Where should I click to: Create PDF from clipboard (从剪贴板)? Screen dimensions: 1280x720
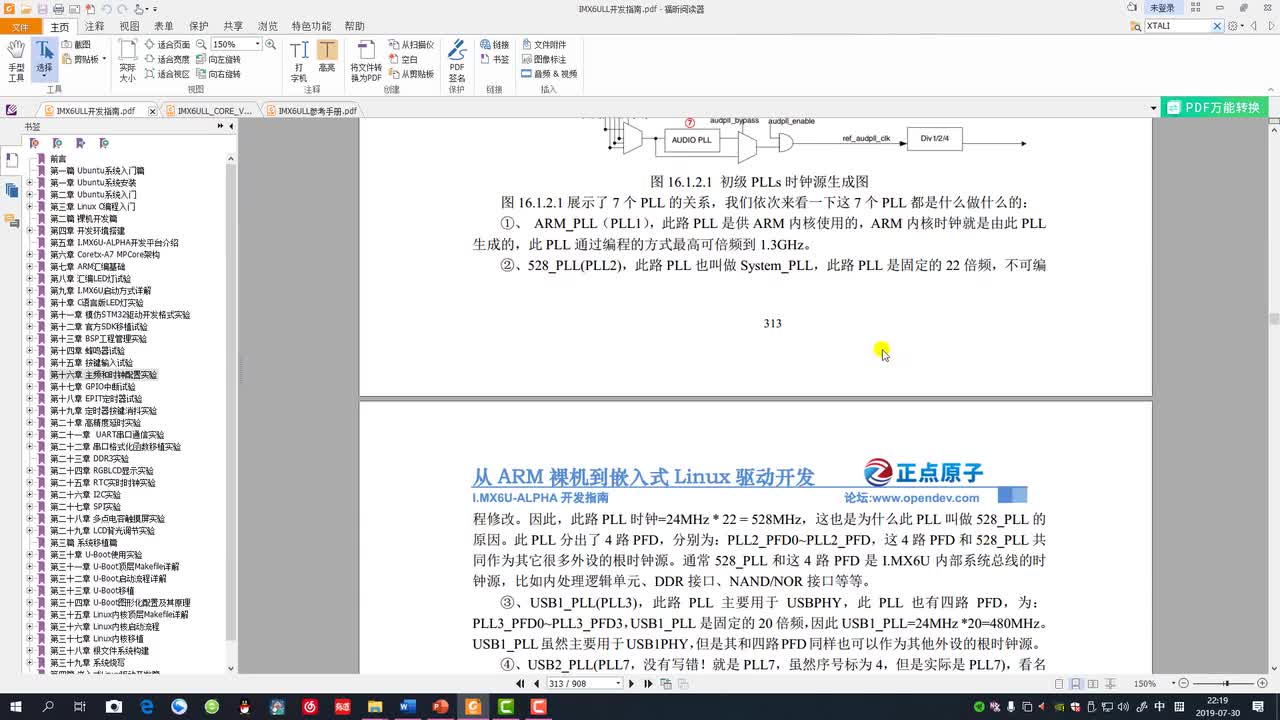(x=411, y=74)
